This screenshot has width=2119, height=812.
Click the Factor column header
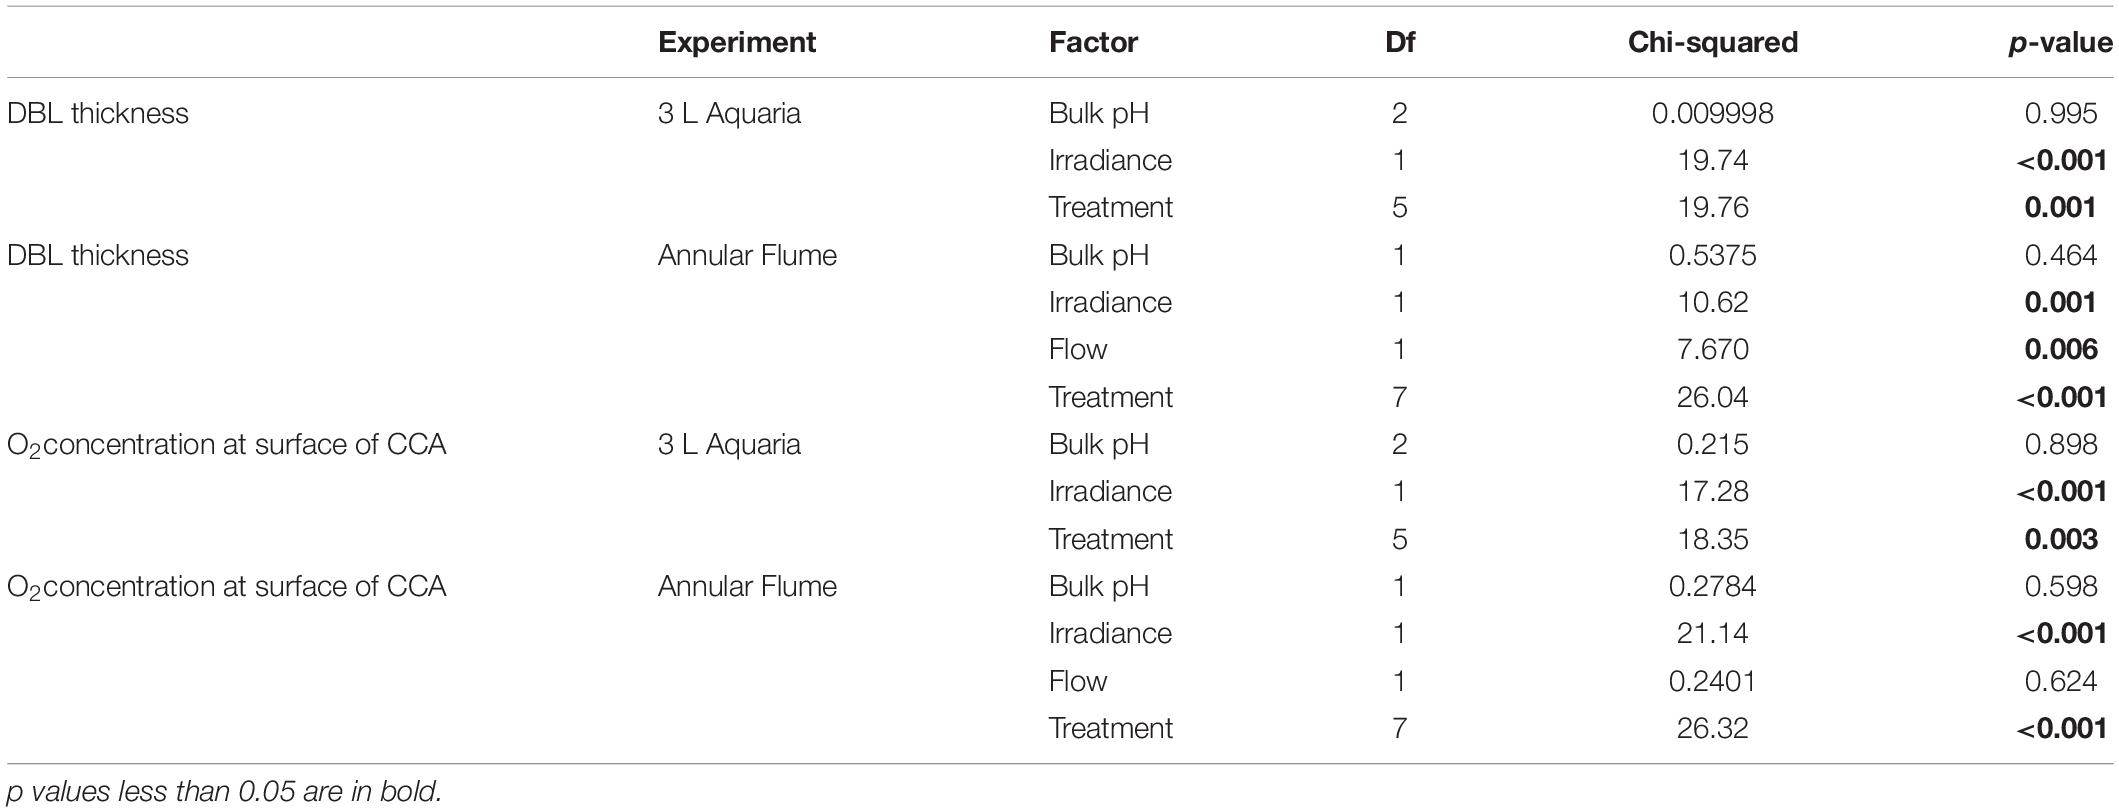(1093, 42)
